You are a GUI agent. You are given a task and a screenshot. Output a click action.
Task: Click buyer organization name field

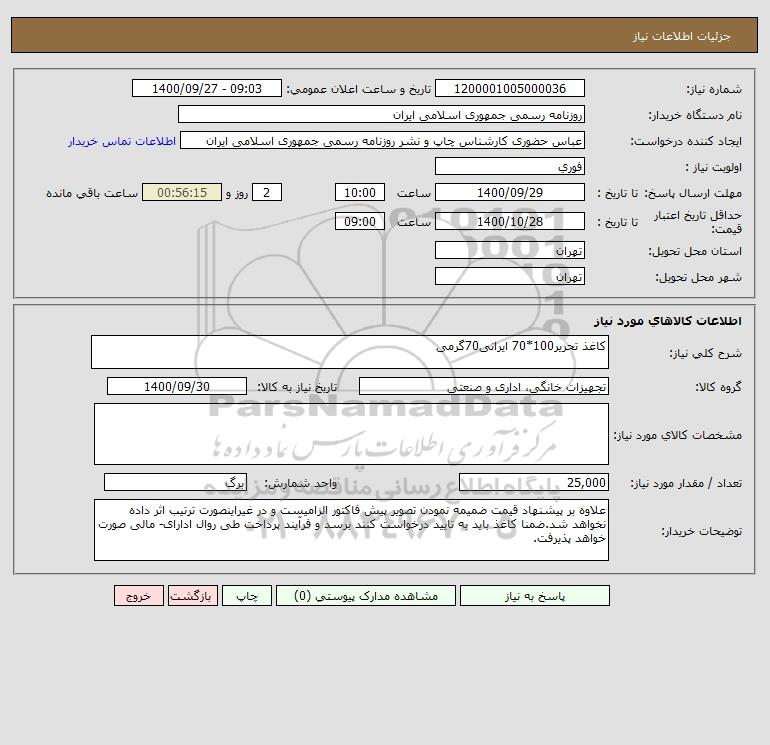(381, 114)
